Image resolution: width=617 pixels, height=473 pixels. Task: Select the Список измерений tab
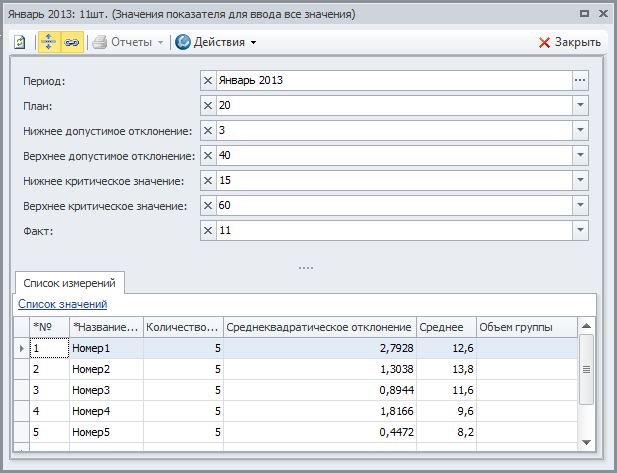pyautogui.click(x=69, y=283)
